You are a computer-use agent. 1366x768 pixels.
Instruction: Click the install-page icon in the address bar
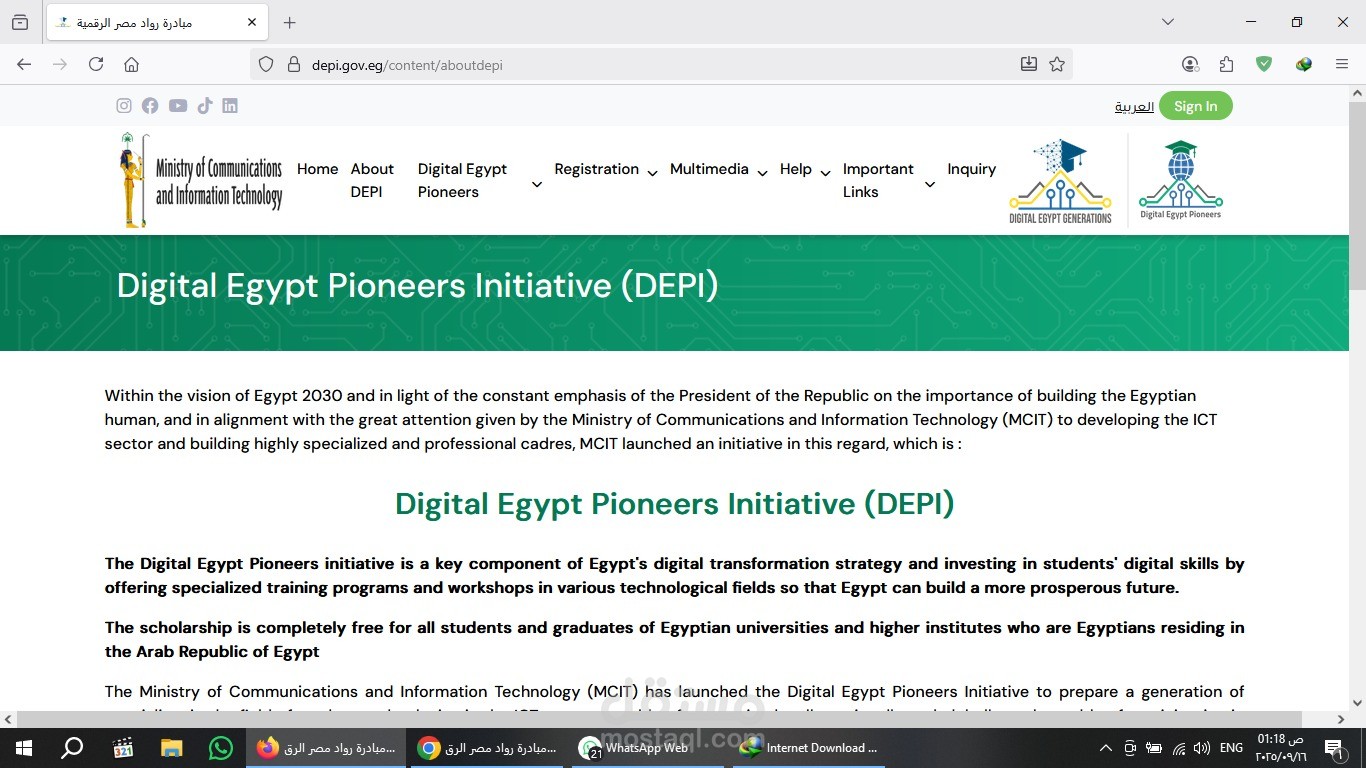coord(1029,64)
